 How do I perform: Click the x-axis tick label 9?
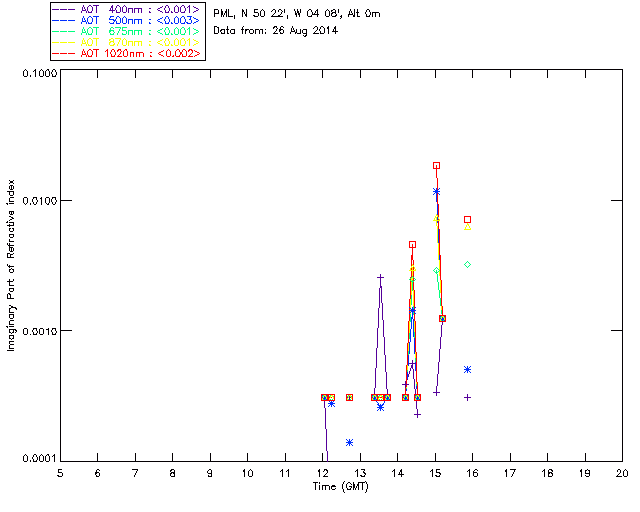(210, 473)
